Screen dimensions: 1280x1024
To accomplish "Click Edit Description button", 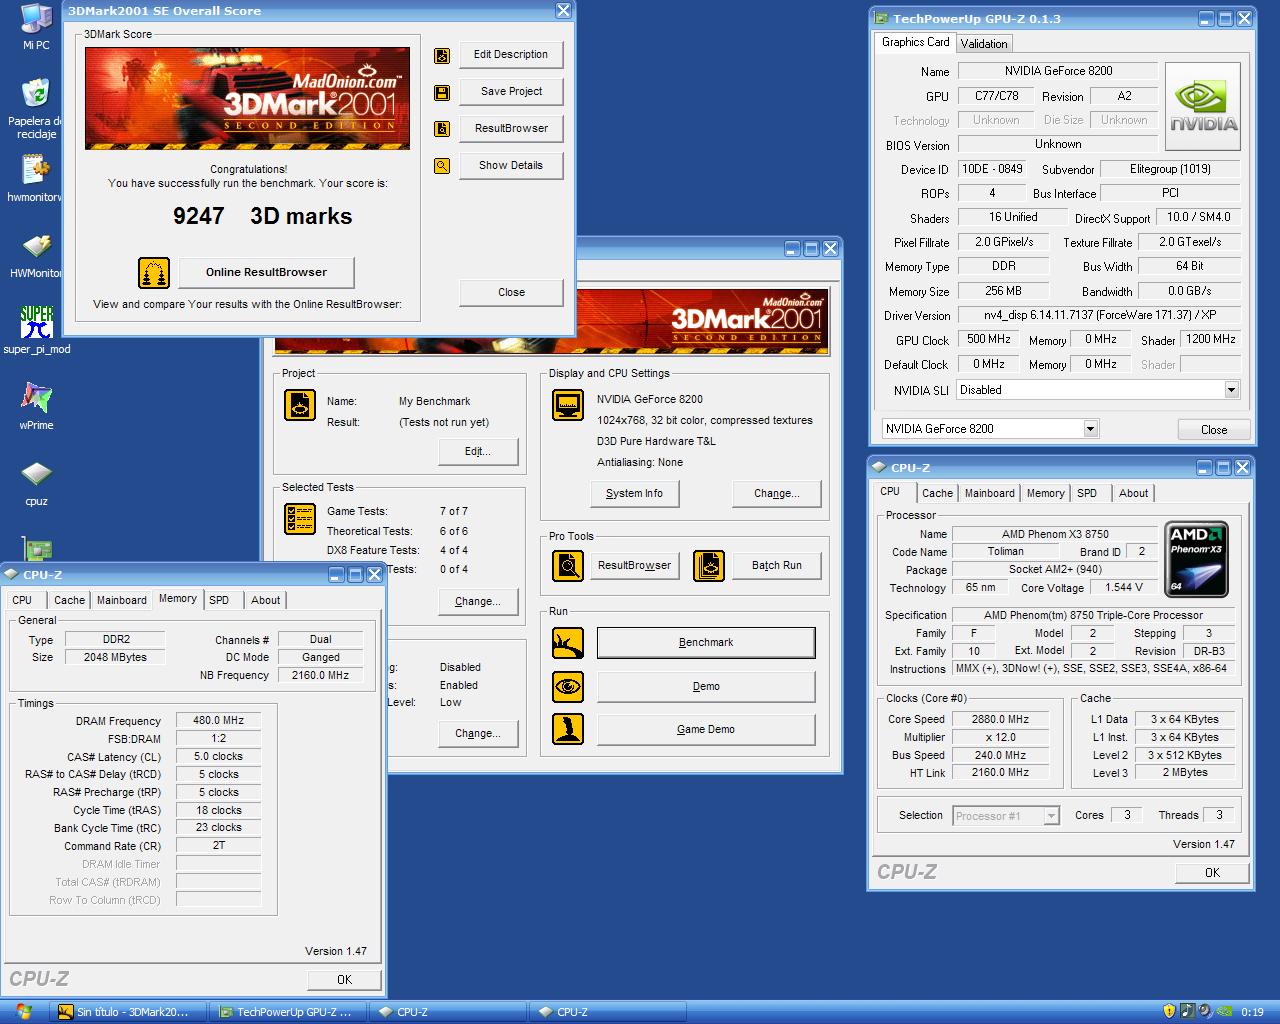I will coord(511,55).
